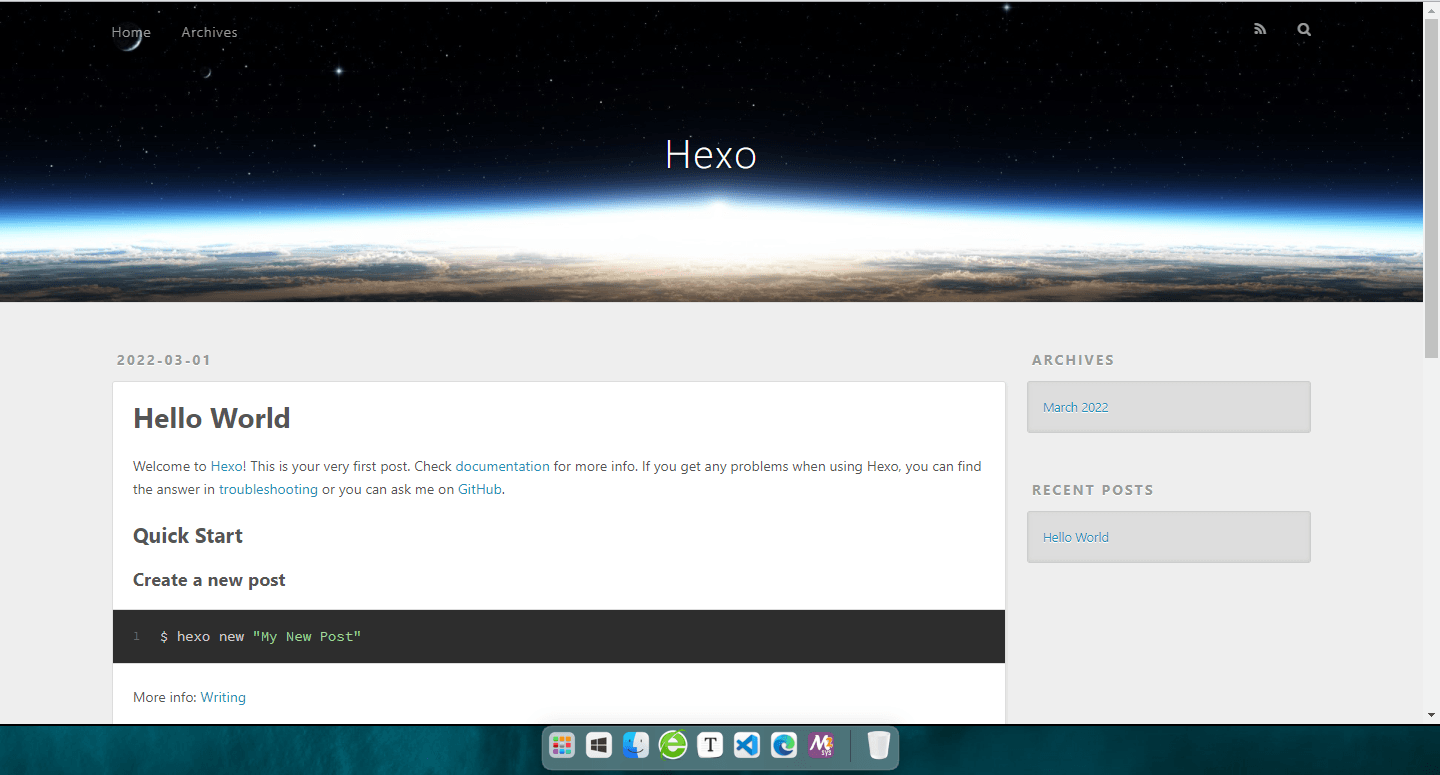Follow the documentation link
This screenshot has height=775, width=1440.
tap(502, 466)
